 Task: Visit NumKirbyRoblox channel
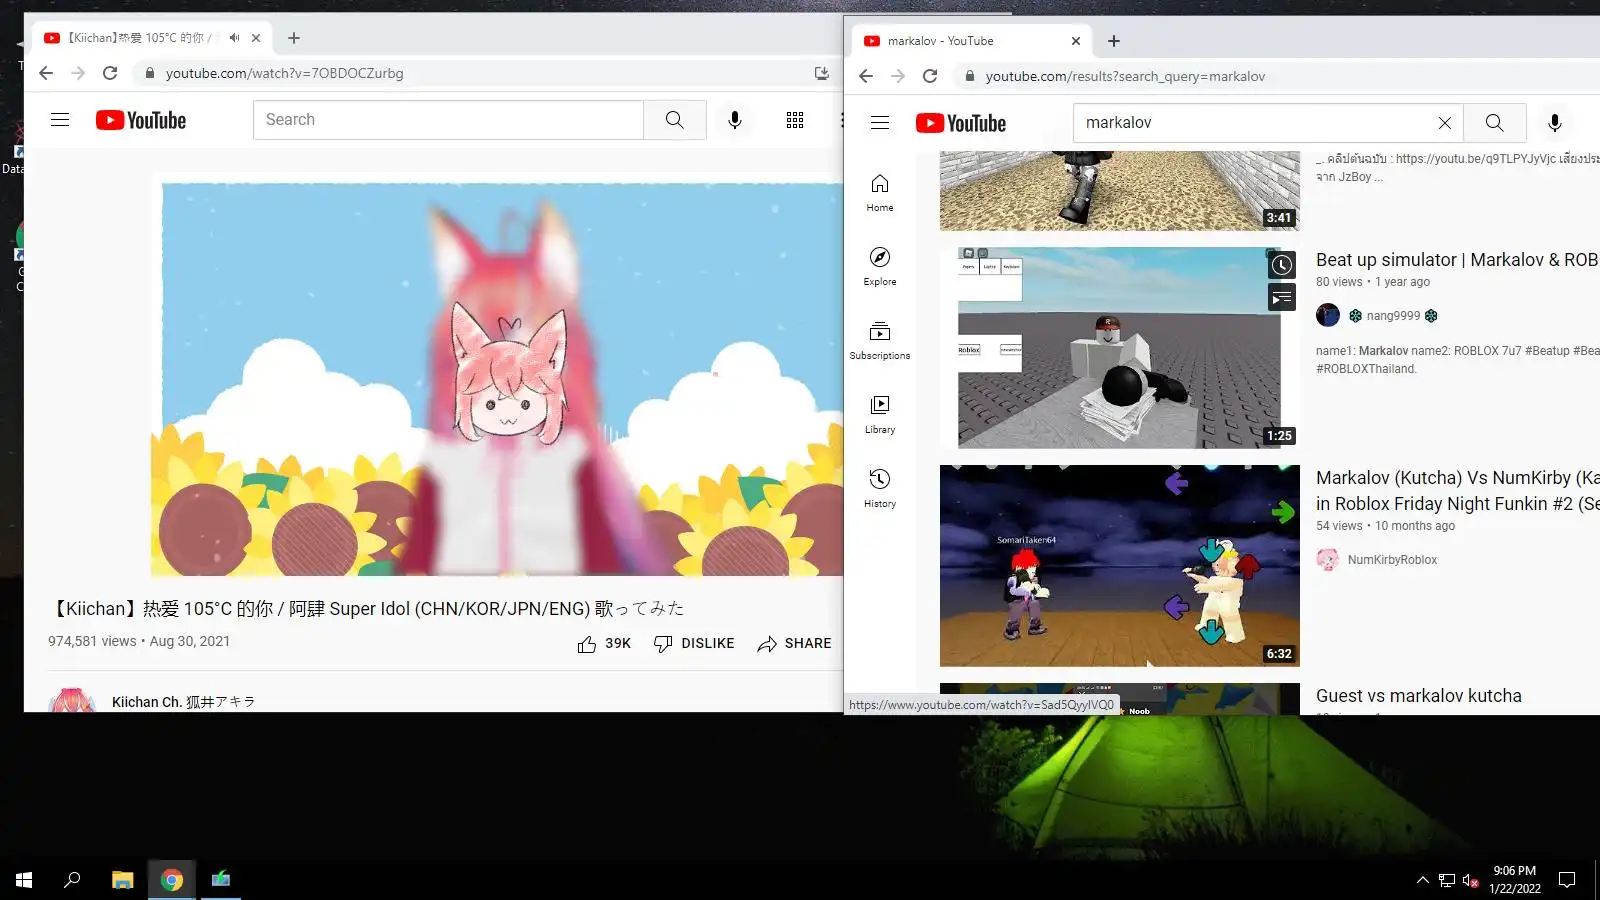[x=1392, y=560]
